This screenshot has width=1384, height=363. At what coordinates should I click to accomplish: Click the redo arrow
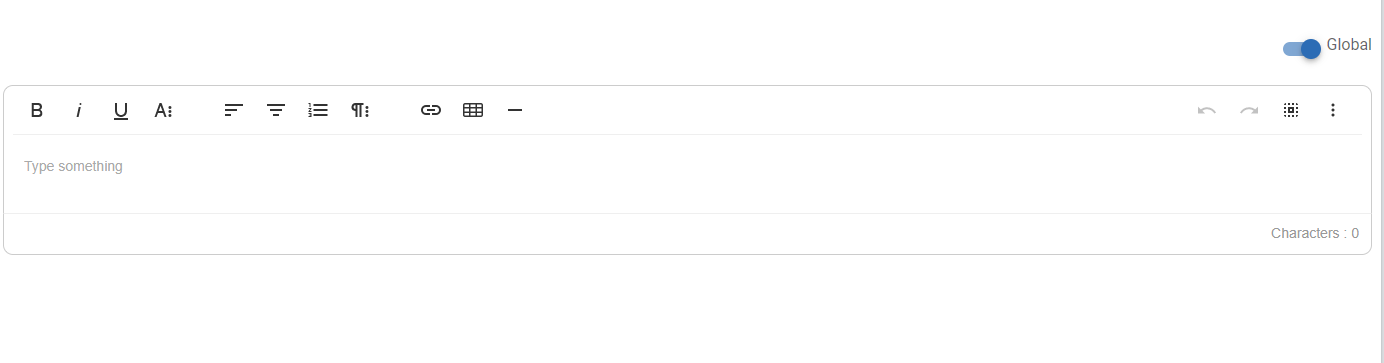(x=1249, y=110)
